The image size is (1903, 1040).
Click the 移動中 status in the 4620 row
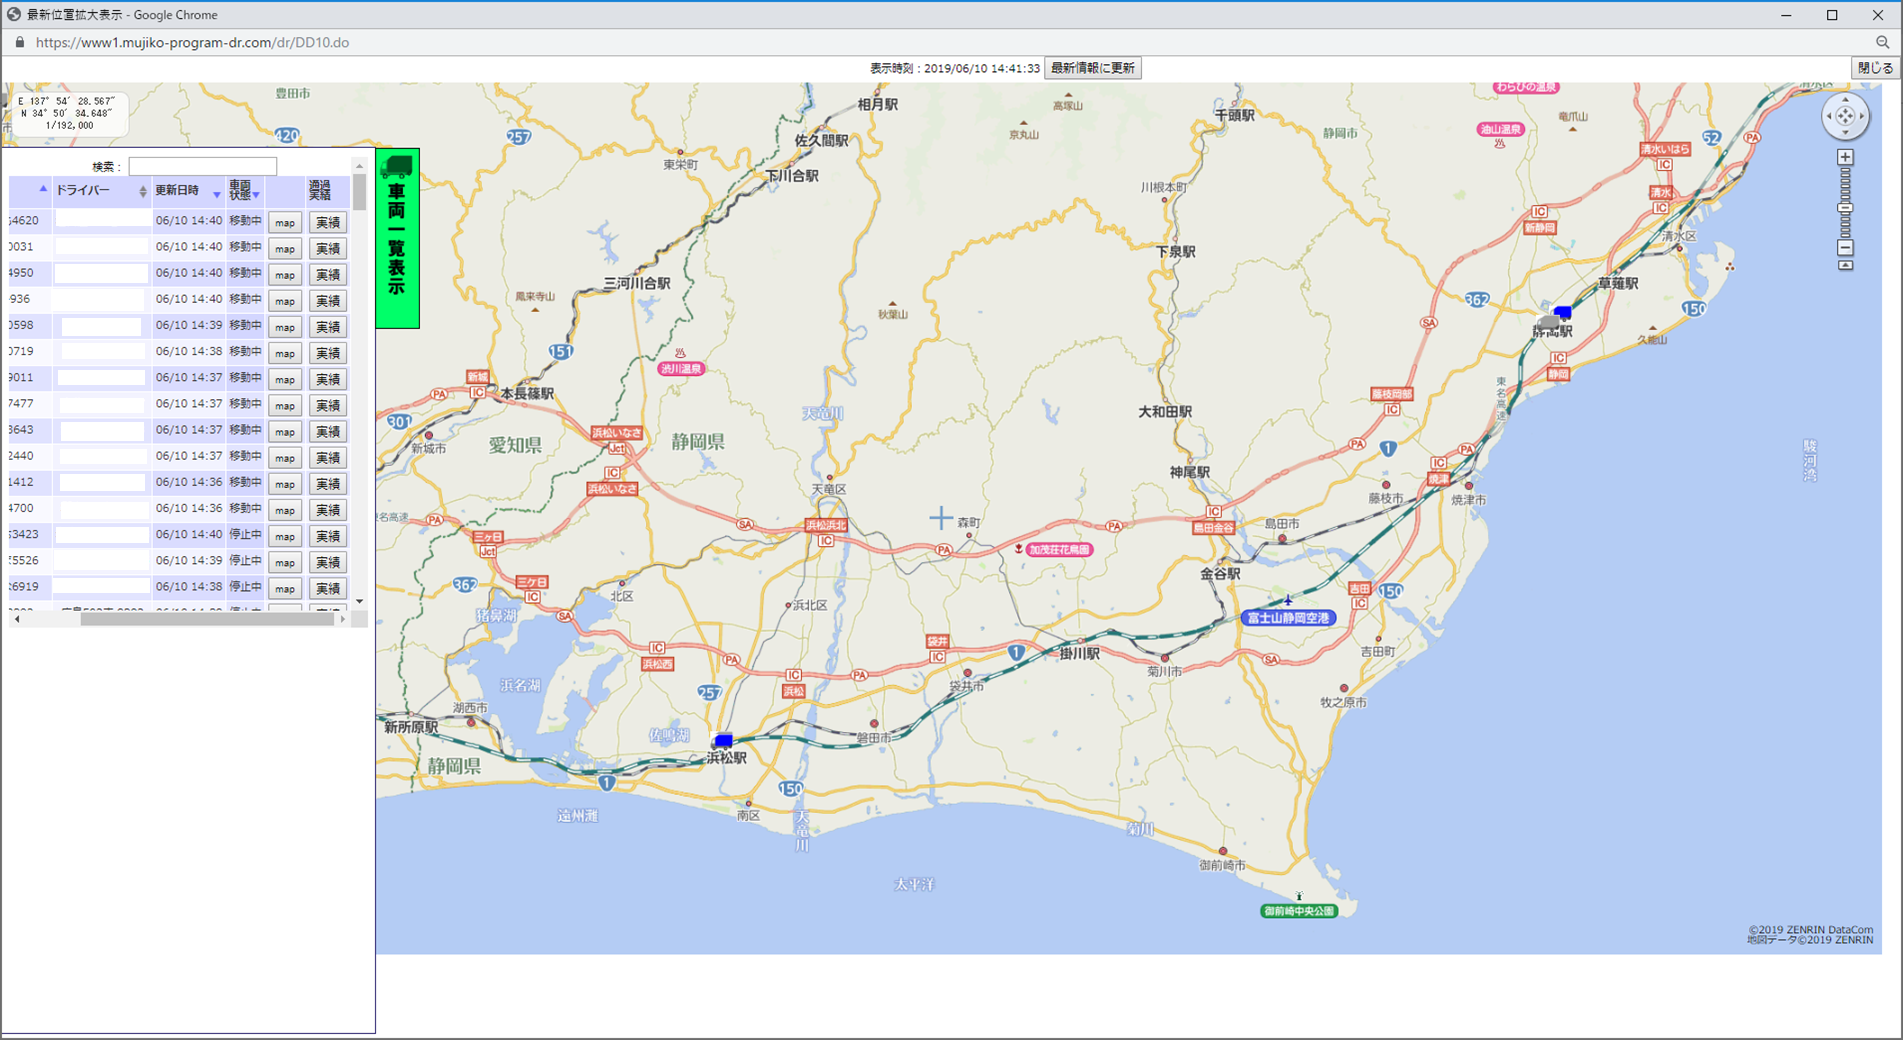245,221
